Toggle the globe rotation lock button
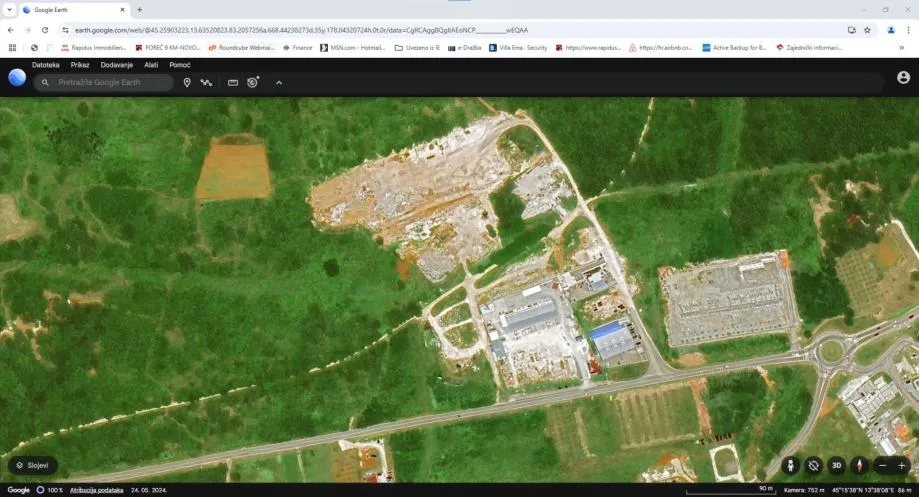The image size is (919, 497). [814, 465]
